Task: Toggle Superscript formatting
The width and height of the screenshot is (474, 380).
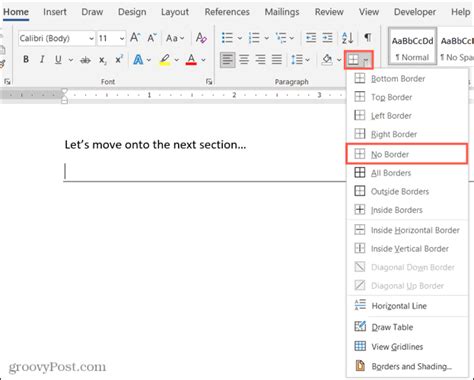Action: click(x=119, y=60)
